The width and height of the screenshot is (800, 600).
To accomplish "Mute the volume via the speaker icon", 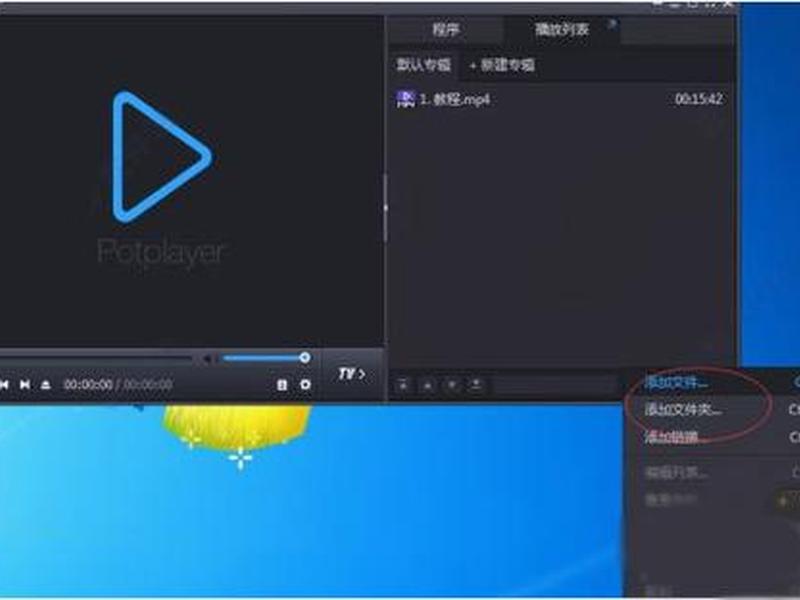I will (x=207, y=359).
